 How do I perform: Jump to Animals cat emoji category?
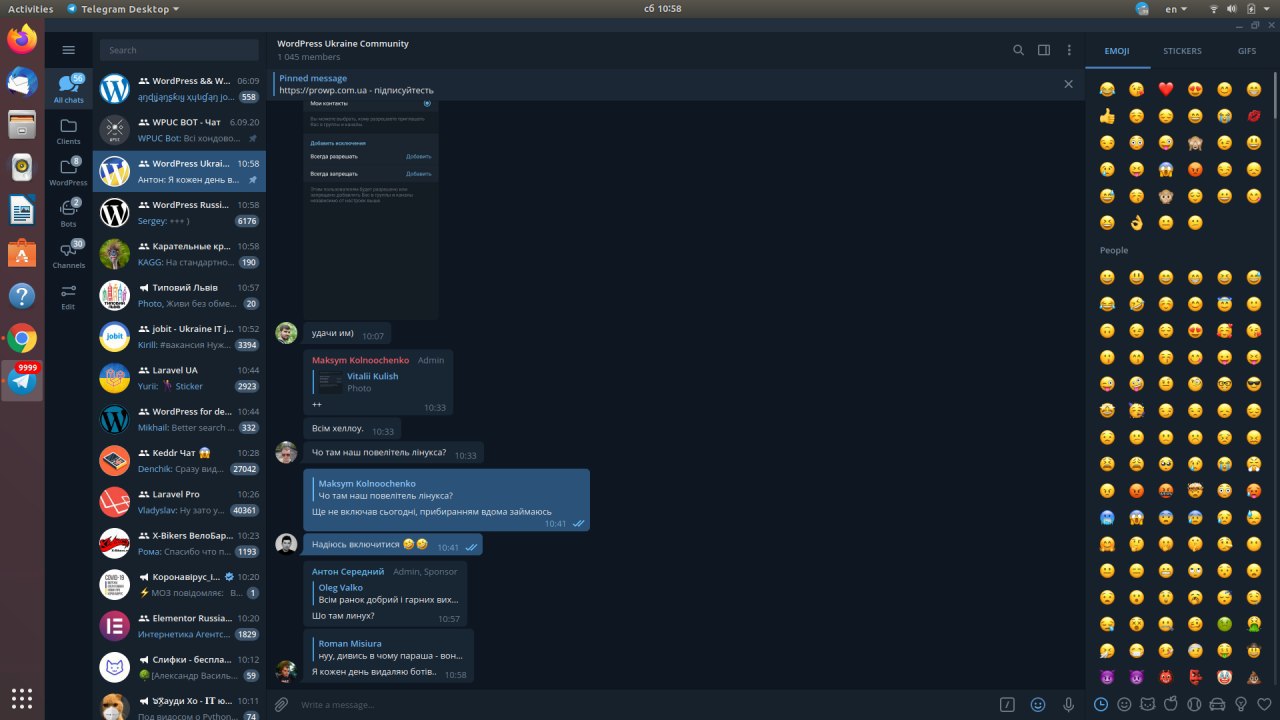coord(1147,704)
